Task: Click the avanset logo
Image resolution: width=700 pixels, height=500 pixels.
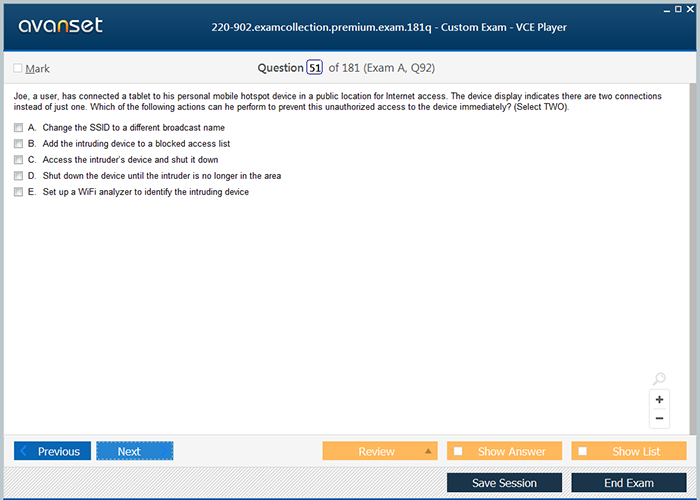Action: pos(60,26)
